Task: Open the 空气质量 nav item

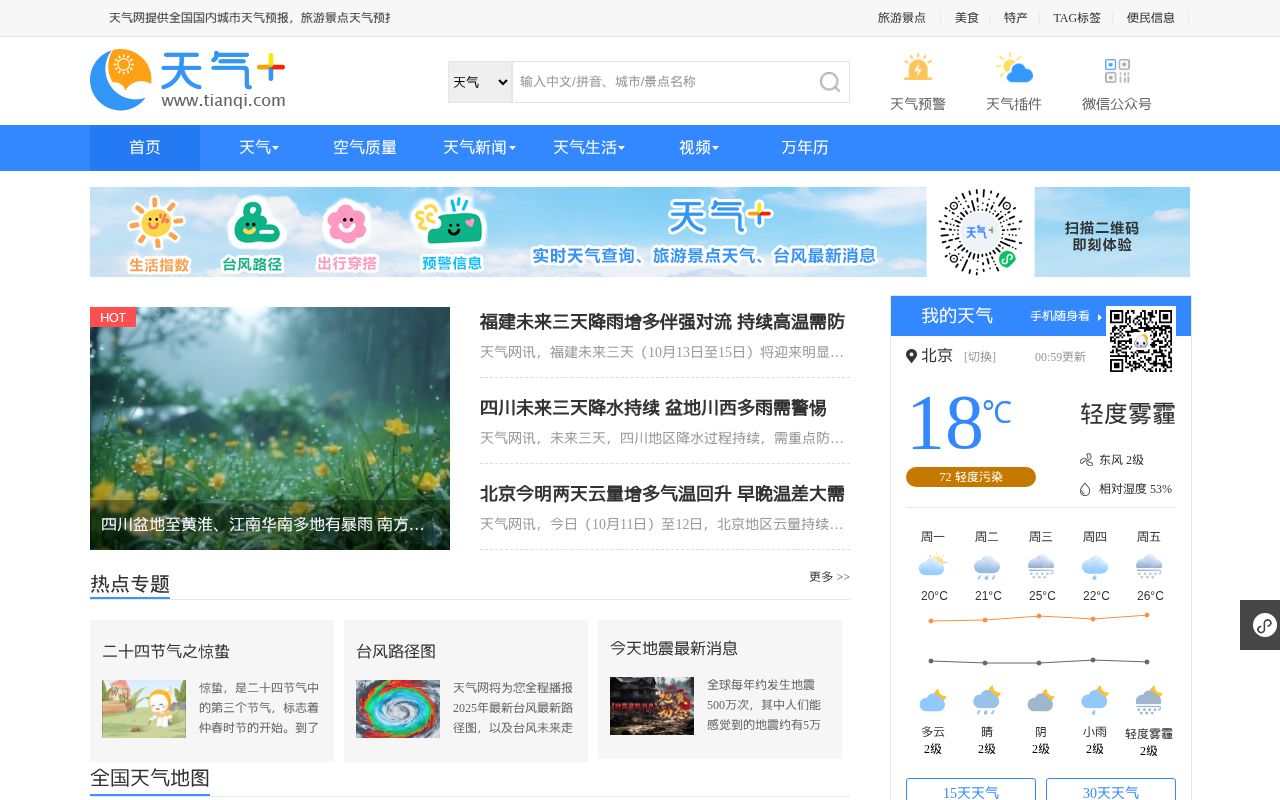Action: 365,148
